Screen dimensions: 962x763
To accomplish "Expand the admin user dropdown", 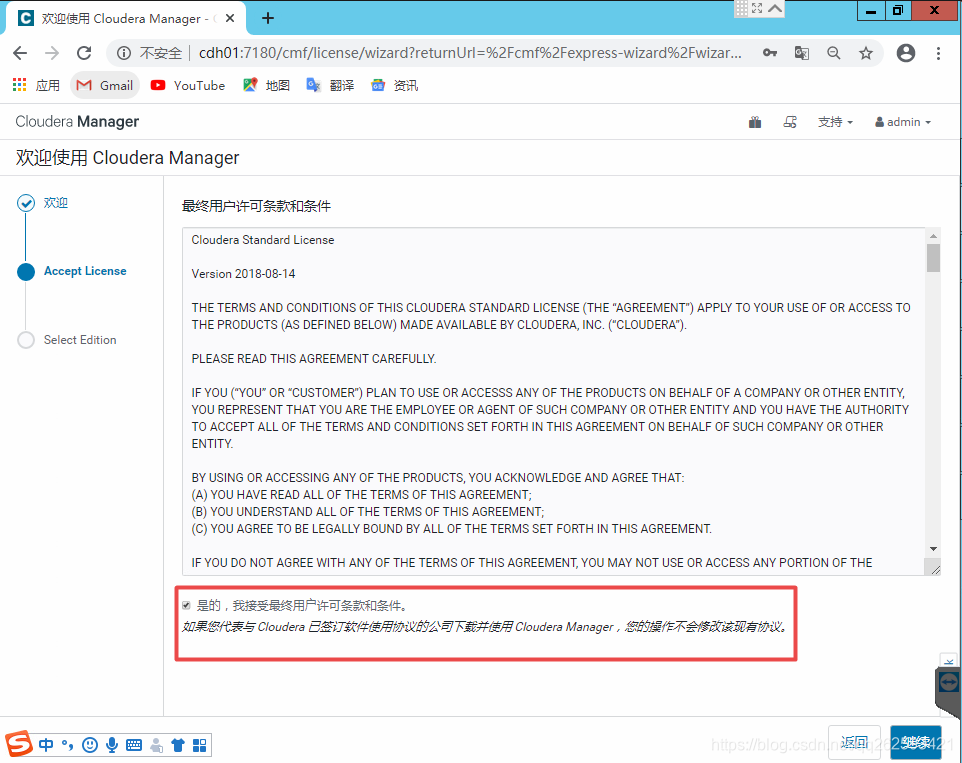I will tap(903, 122).
